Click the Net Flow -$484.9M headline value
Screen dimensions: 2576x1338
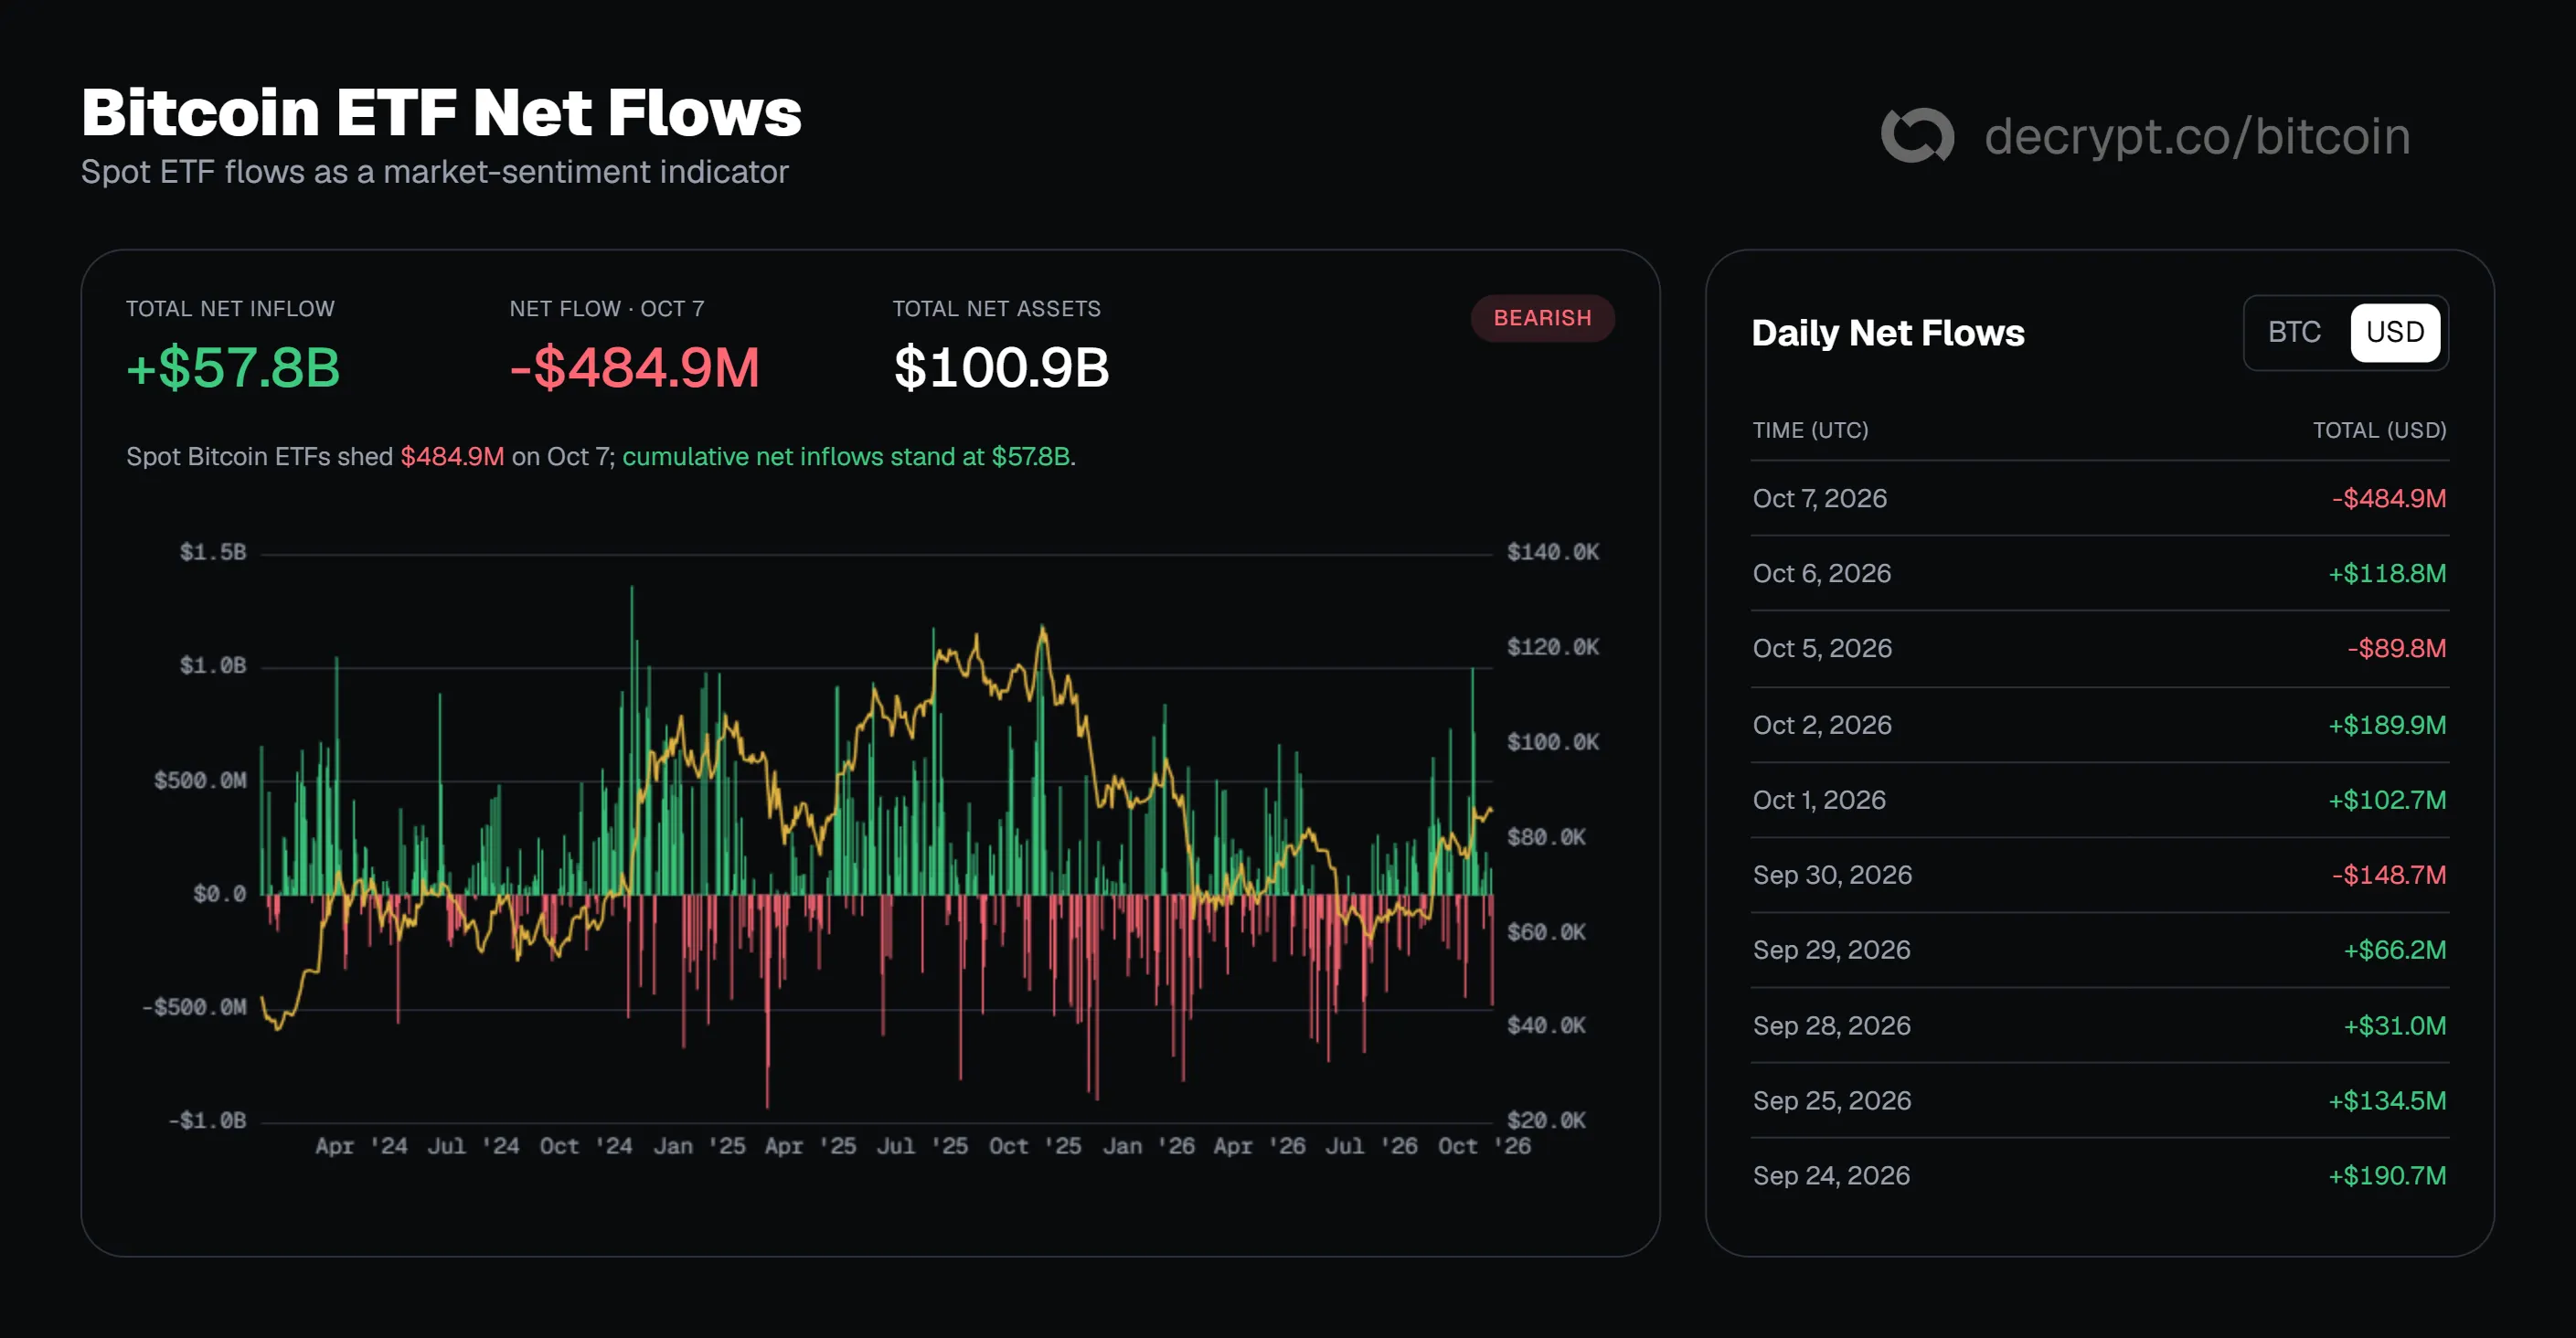635,367
